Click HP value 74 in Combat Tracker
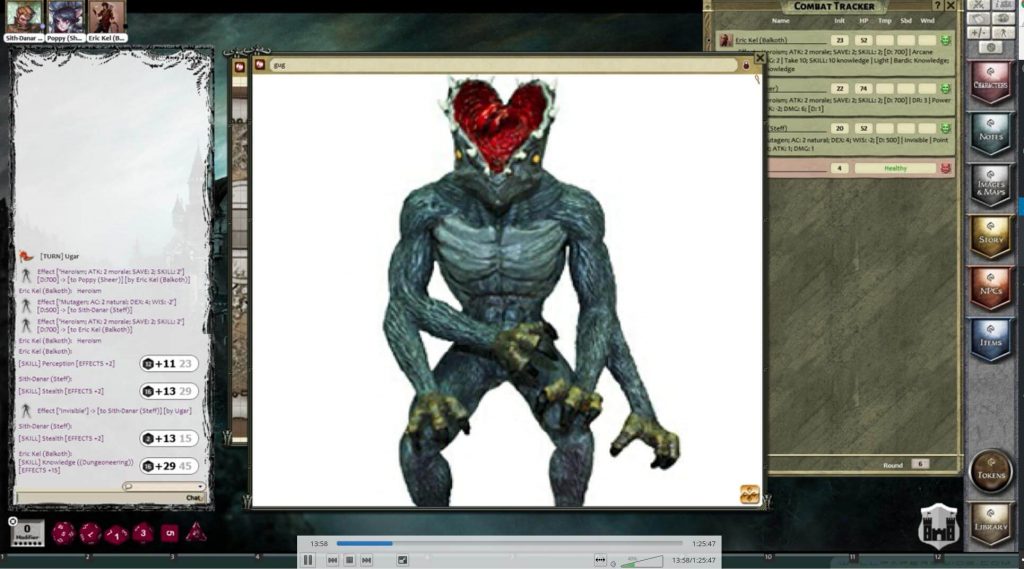This screenshot has height=569, width=1024. click(863, 88)
